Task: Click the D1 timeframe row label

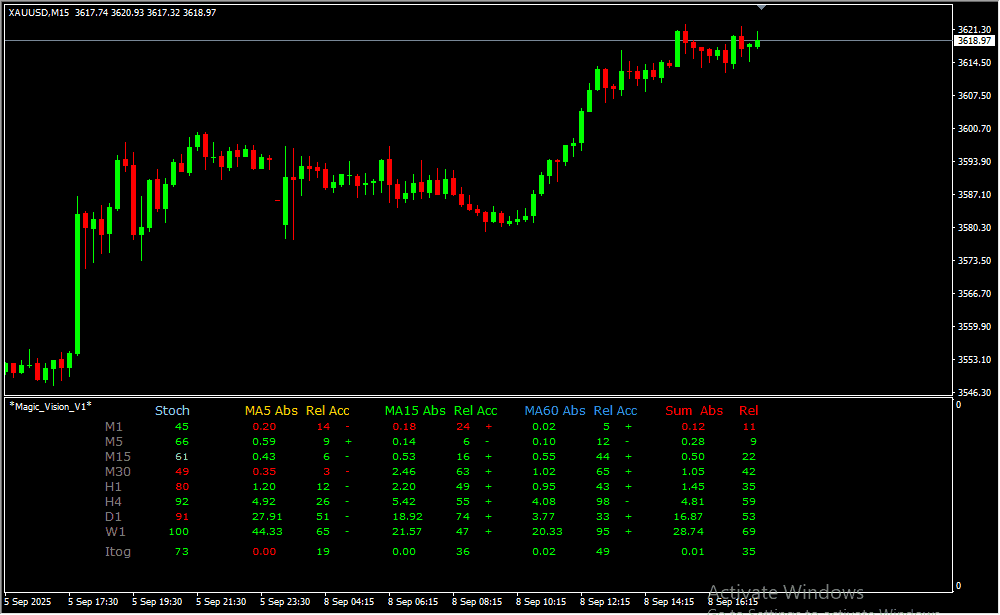Action: click(115, 517)
